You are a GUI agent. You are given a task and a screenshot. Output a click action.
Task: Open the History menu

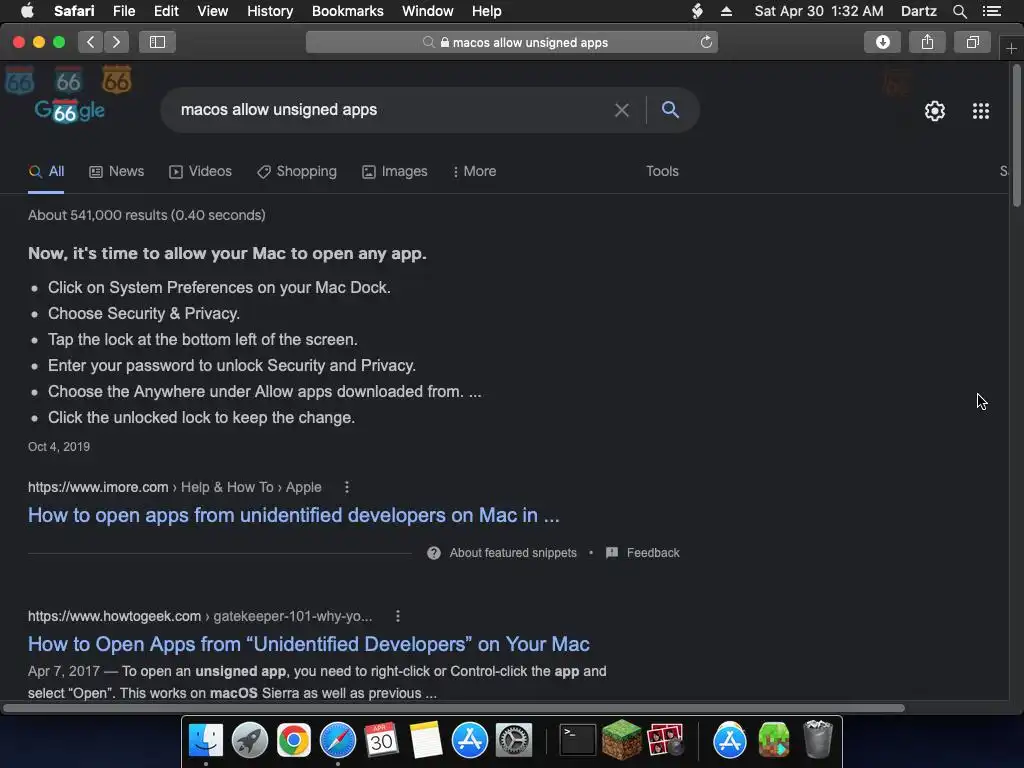(270, 11)
